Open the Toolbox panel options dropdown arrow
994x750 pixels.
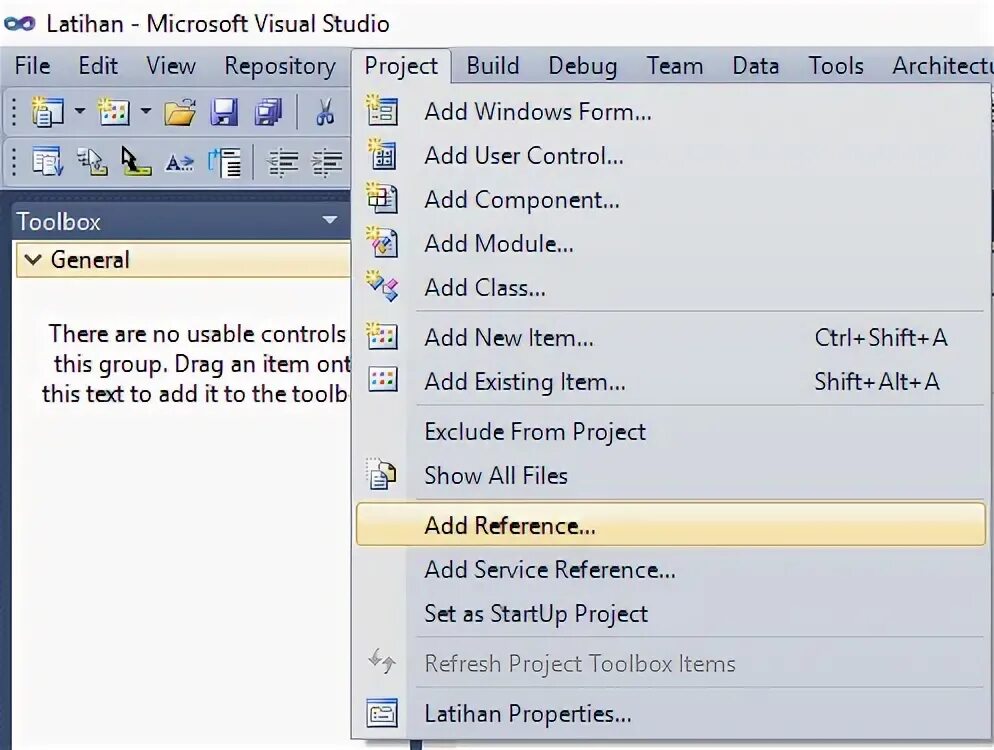click(x=330, y=221)
